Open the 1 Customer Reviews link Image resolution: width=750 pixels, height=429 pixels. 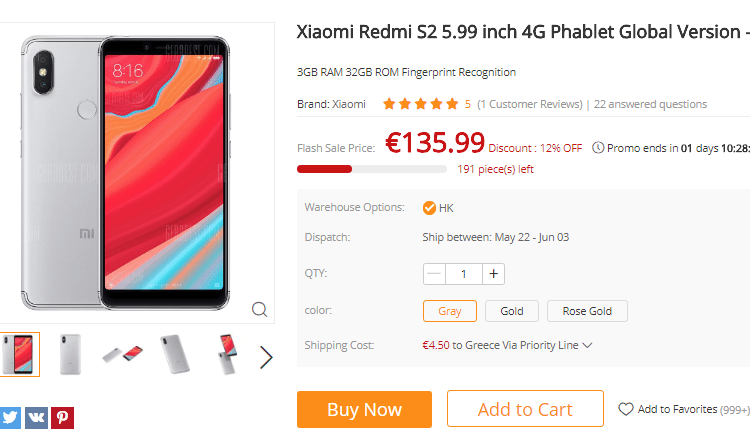click(x=530, y=104)
